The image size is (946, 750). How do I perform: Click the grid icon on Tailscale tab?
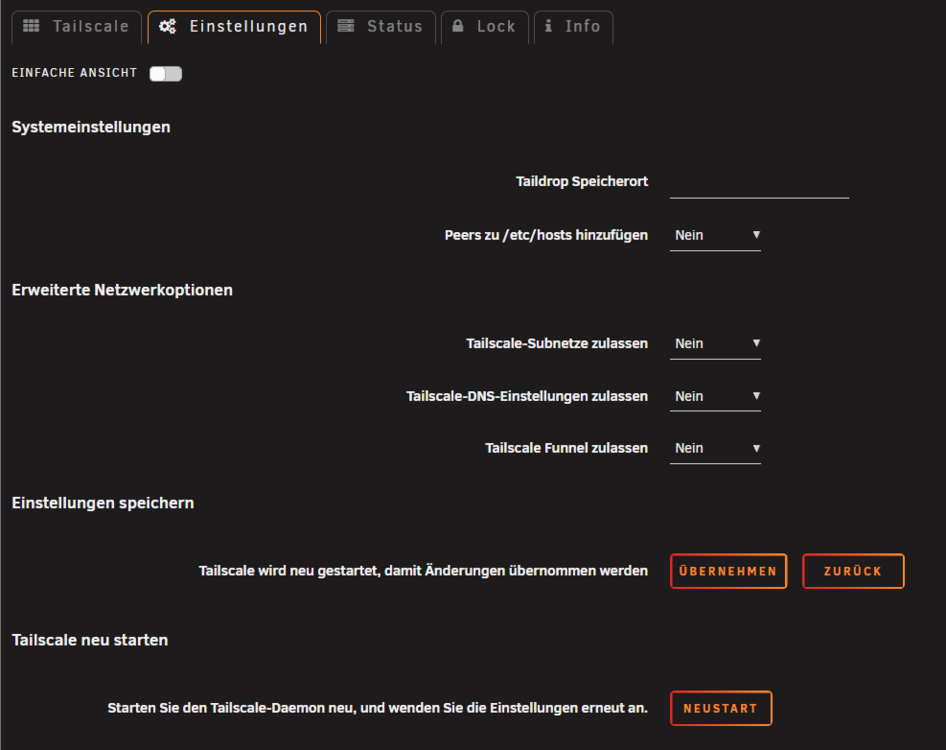[31, 26]
